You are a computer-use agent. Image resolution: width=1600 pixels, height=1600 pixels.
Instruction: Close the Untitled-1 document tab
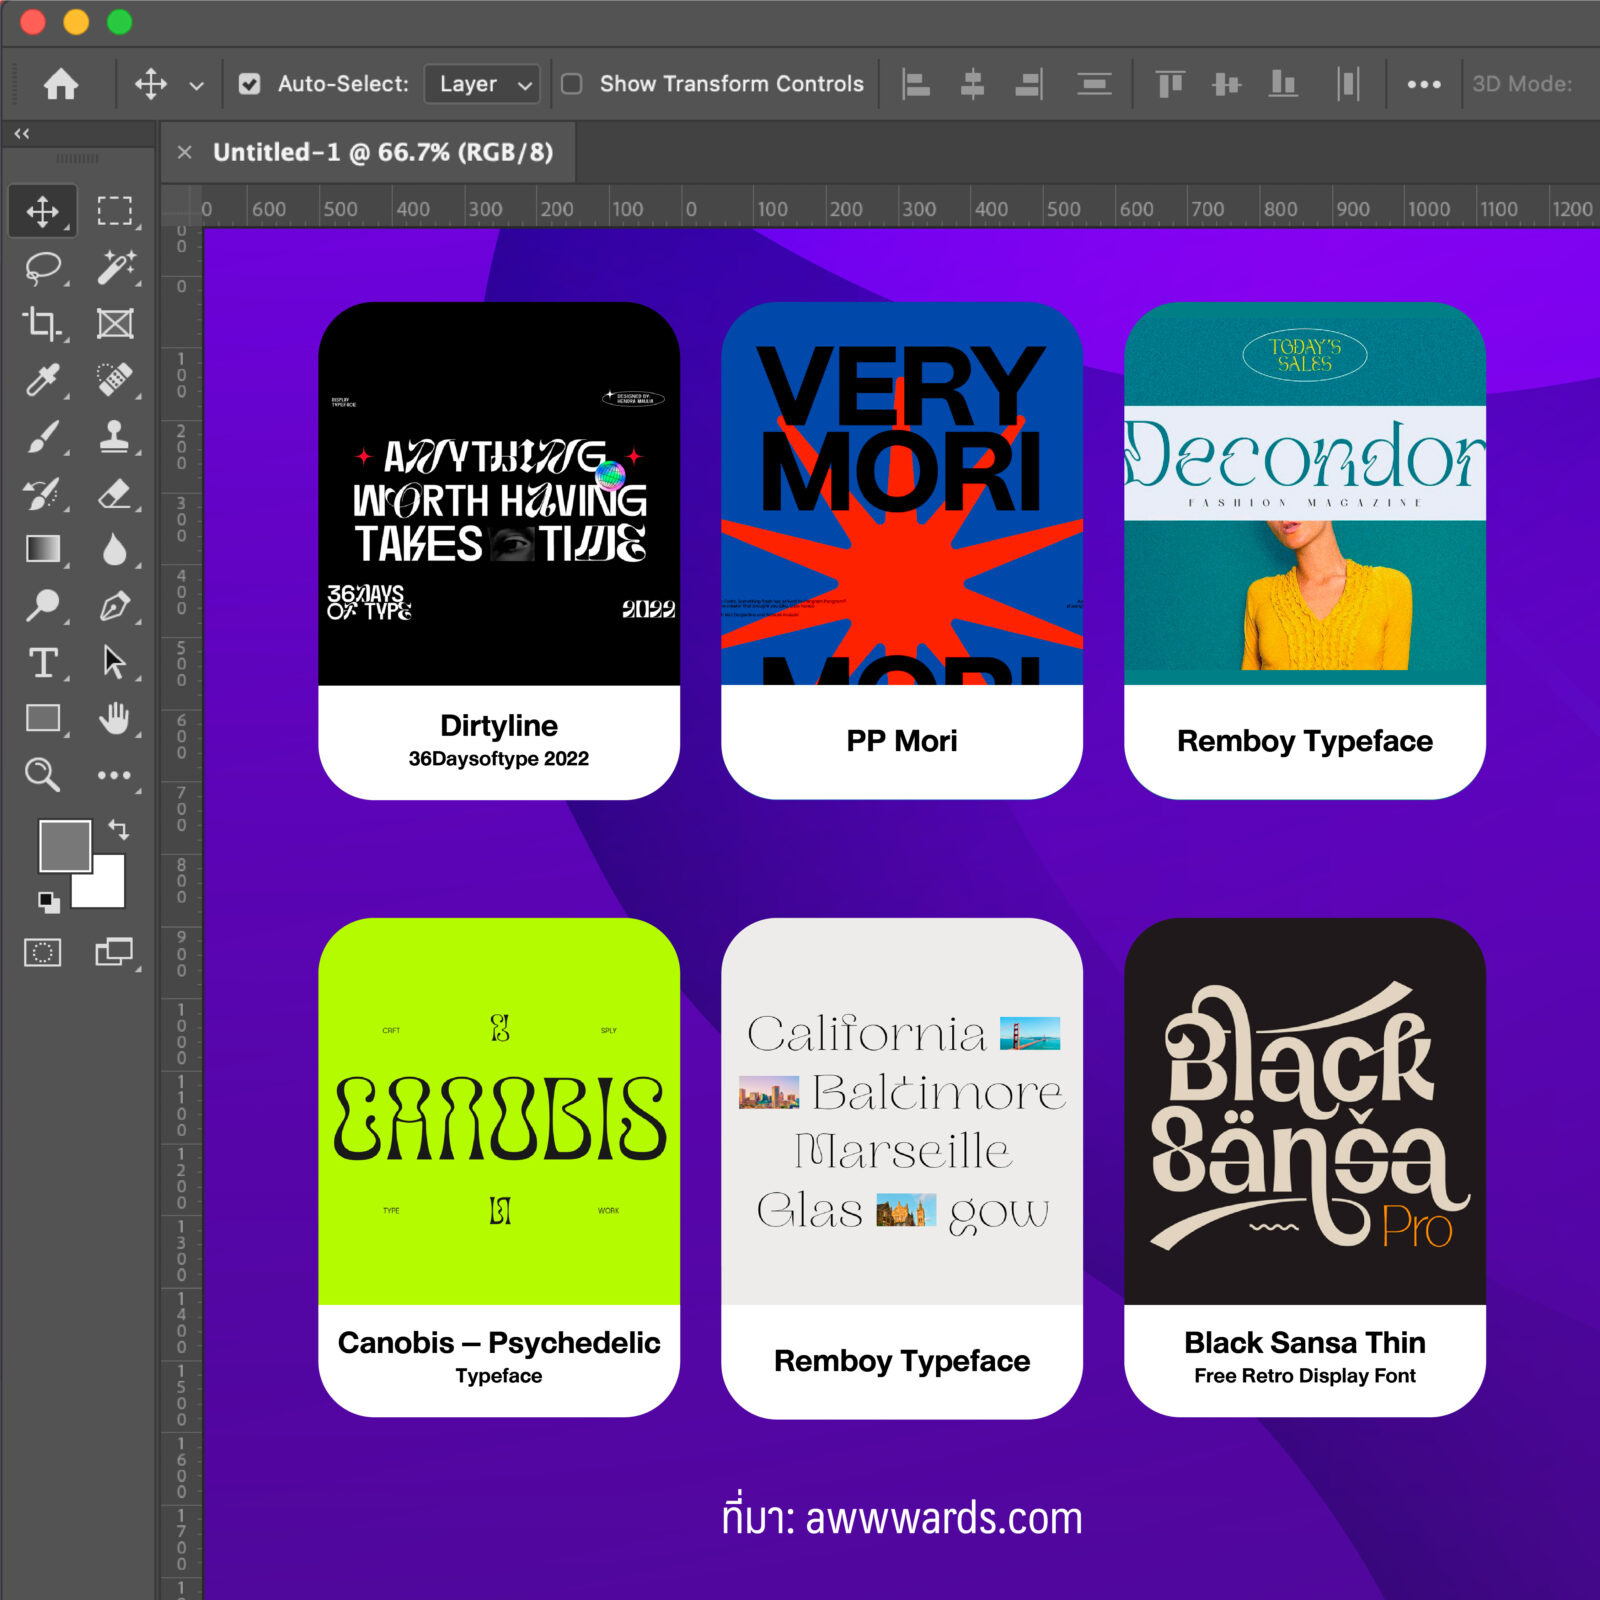(184, 152)
